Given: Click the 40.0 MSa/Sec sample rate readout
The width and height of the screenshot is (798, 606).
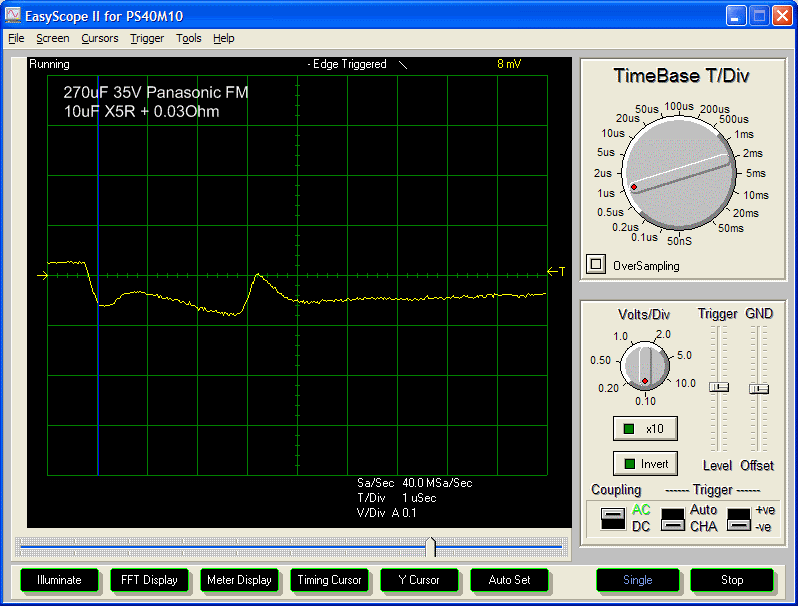Looking at the screenshot, I should click(437, 483).
